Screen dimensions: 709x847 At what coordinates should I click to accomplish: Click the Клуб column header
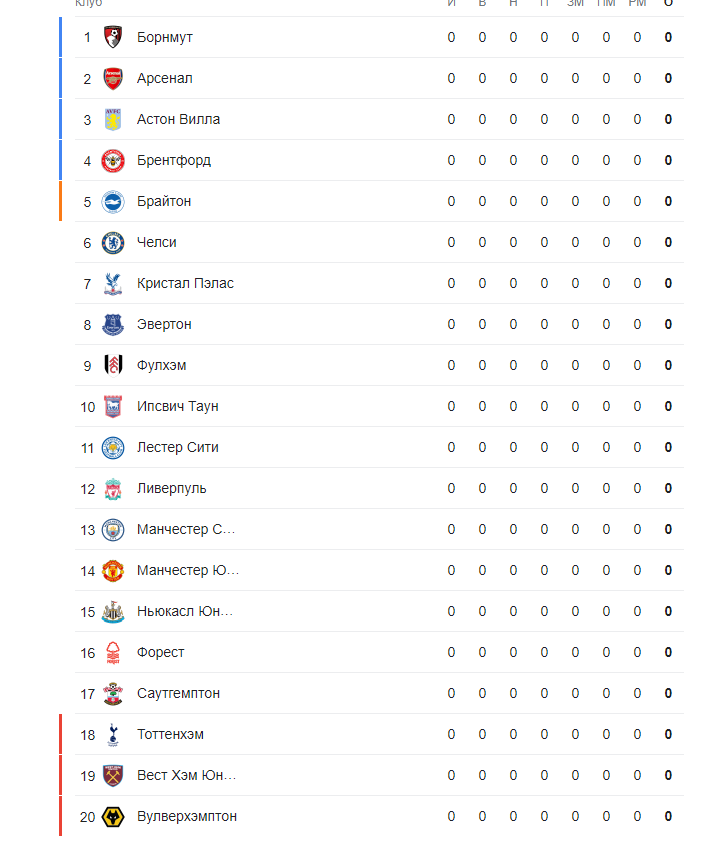(89, 4)
